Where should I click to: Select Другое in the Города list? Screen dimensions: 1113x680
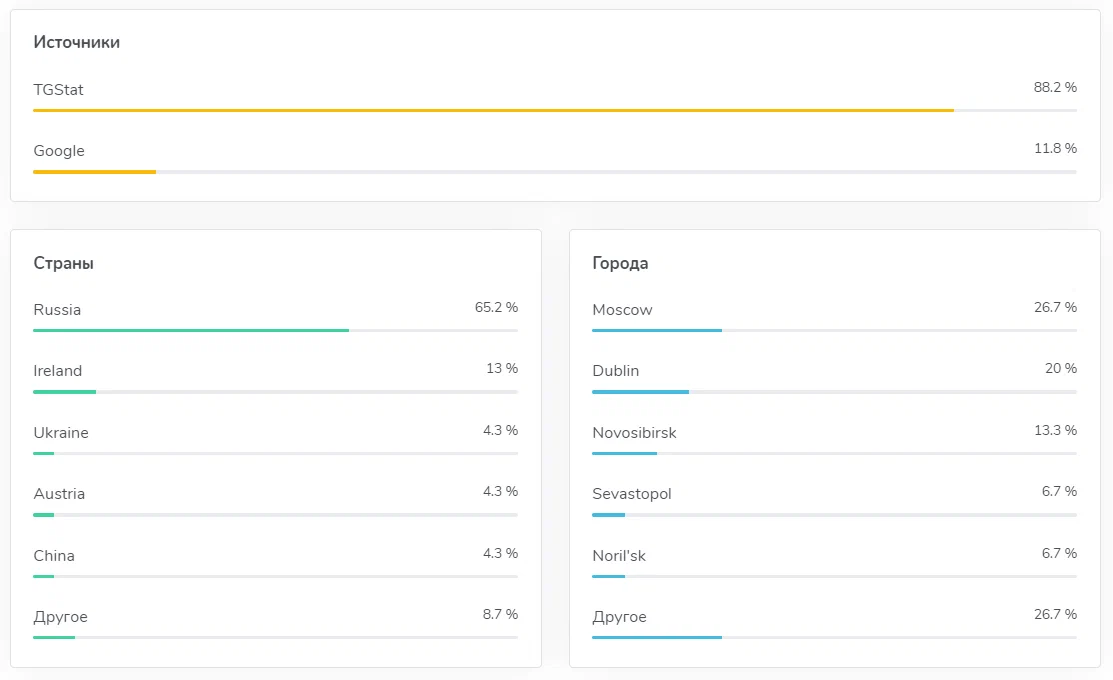point(620,617)
